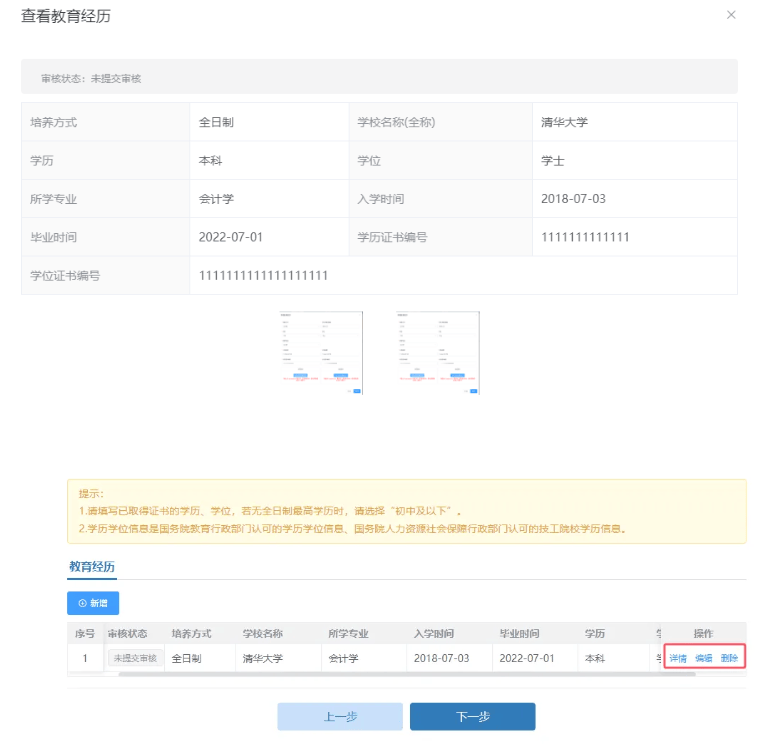Viewport: 781px width, 750px height.
Task: Click the 学校名称 column header in table
Action: pos(263,634)
